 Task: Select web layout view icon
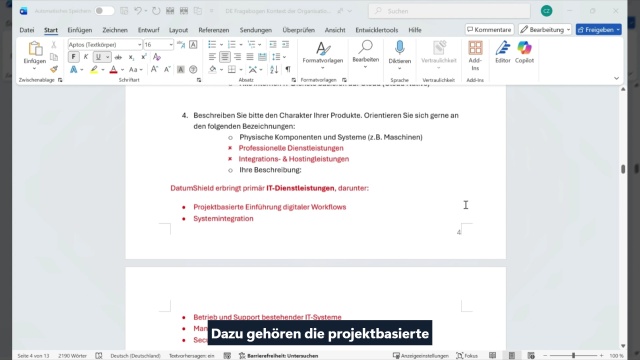point(531,356)
